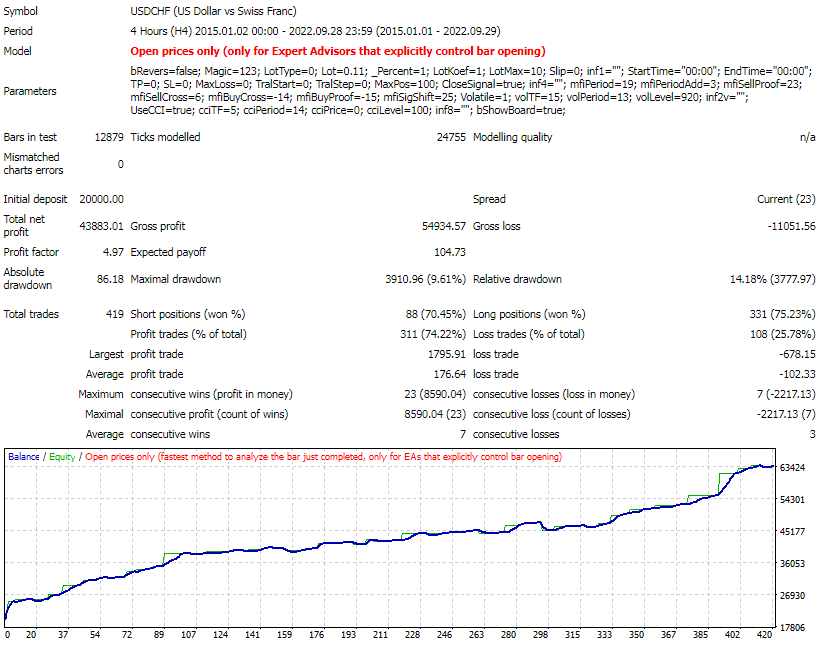Viewport: 824px width, 645px height.
Task: Click the Total net profit value 43883.01
Action: point(101,226)
